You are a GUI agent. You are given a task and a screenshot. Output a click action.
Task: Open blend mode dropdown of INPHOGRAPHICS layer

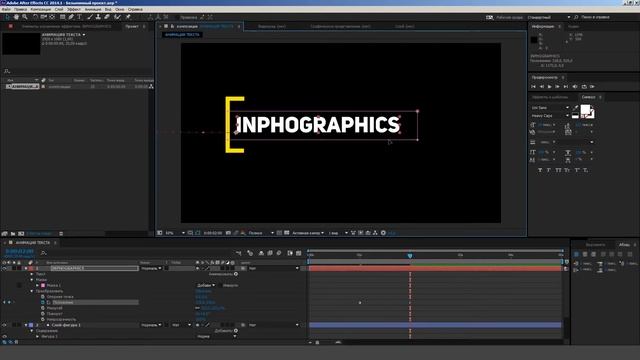coord(151,269)
